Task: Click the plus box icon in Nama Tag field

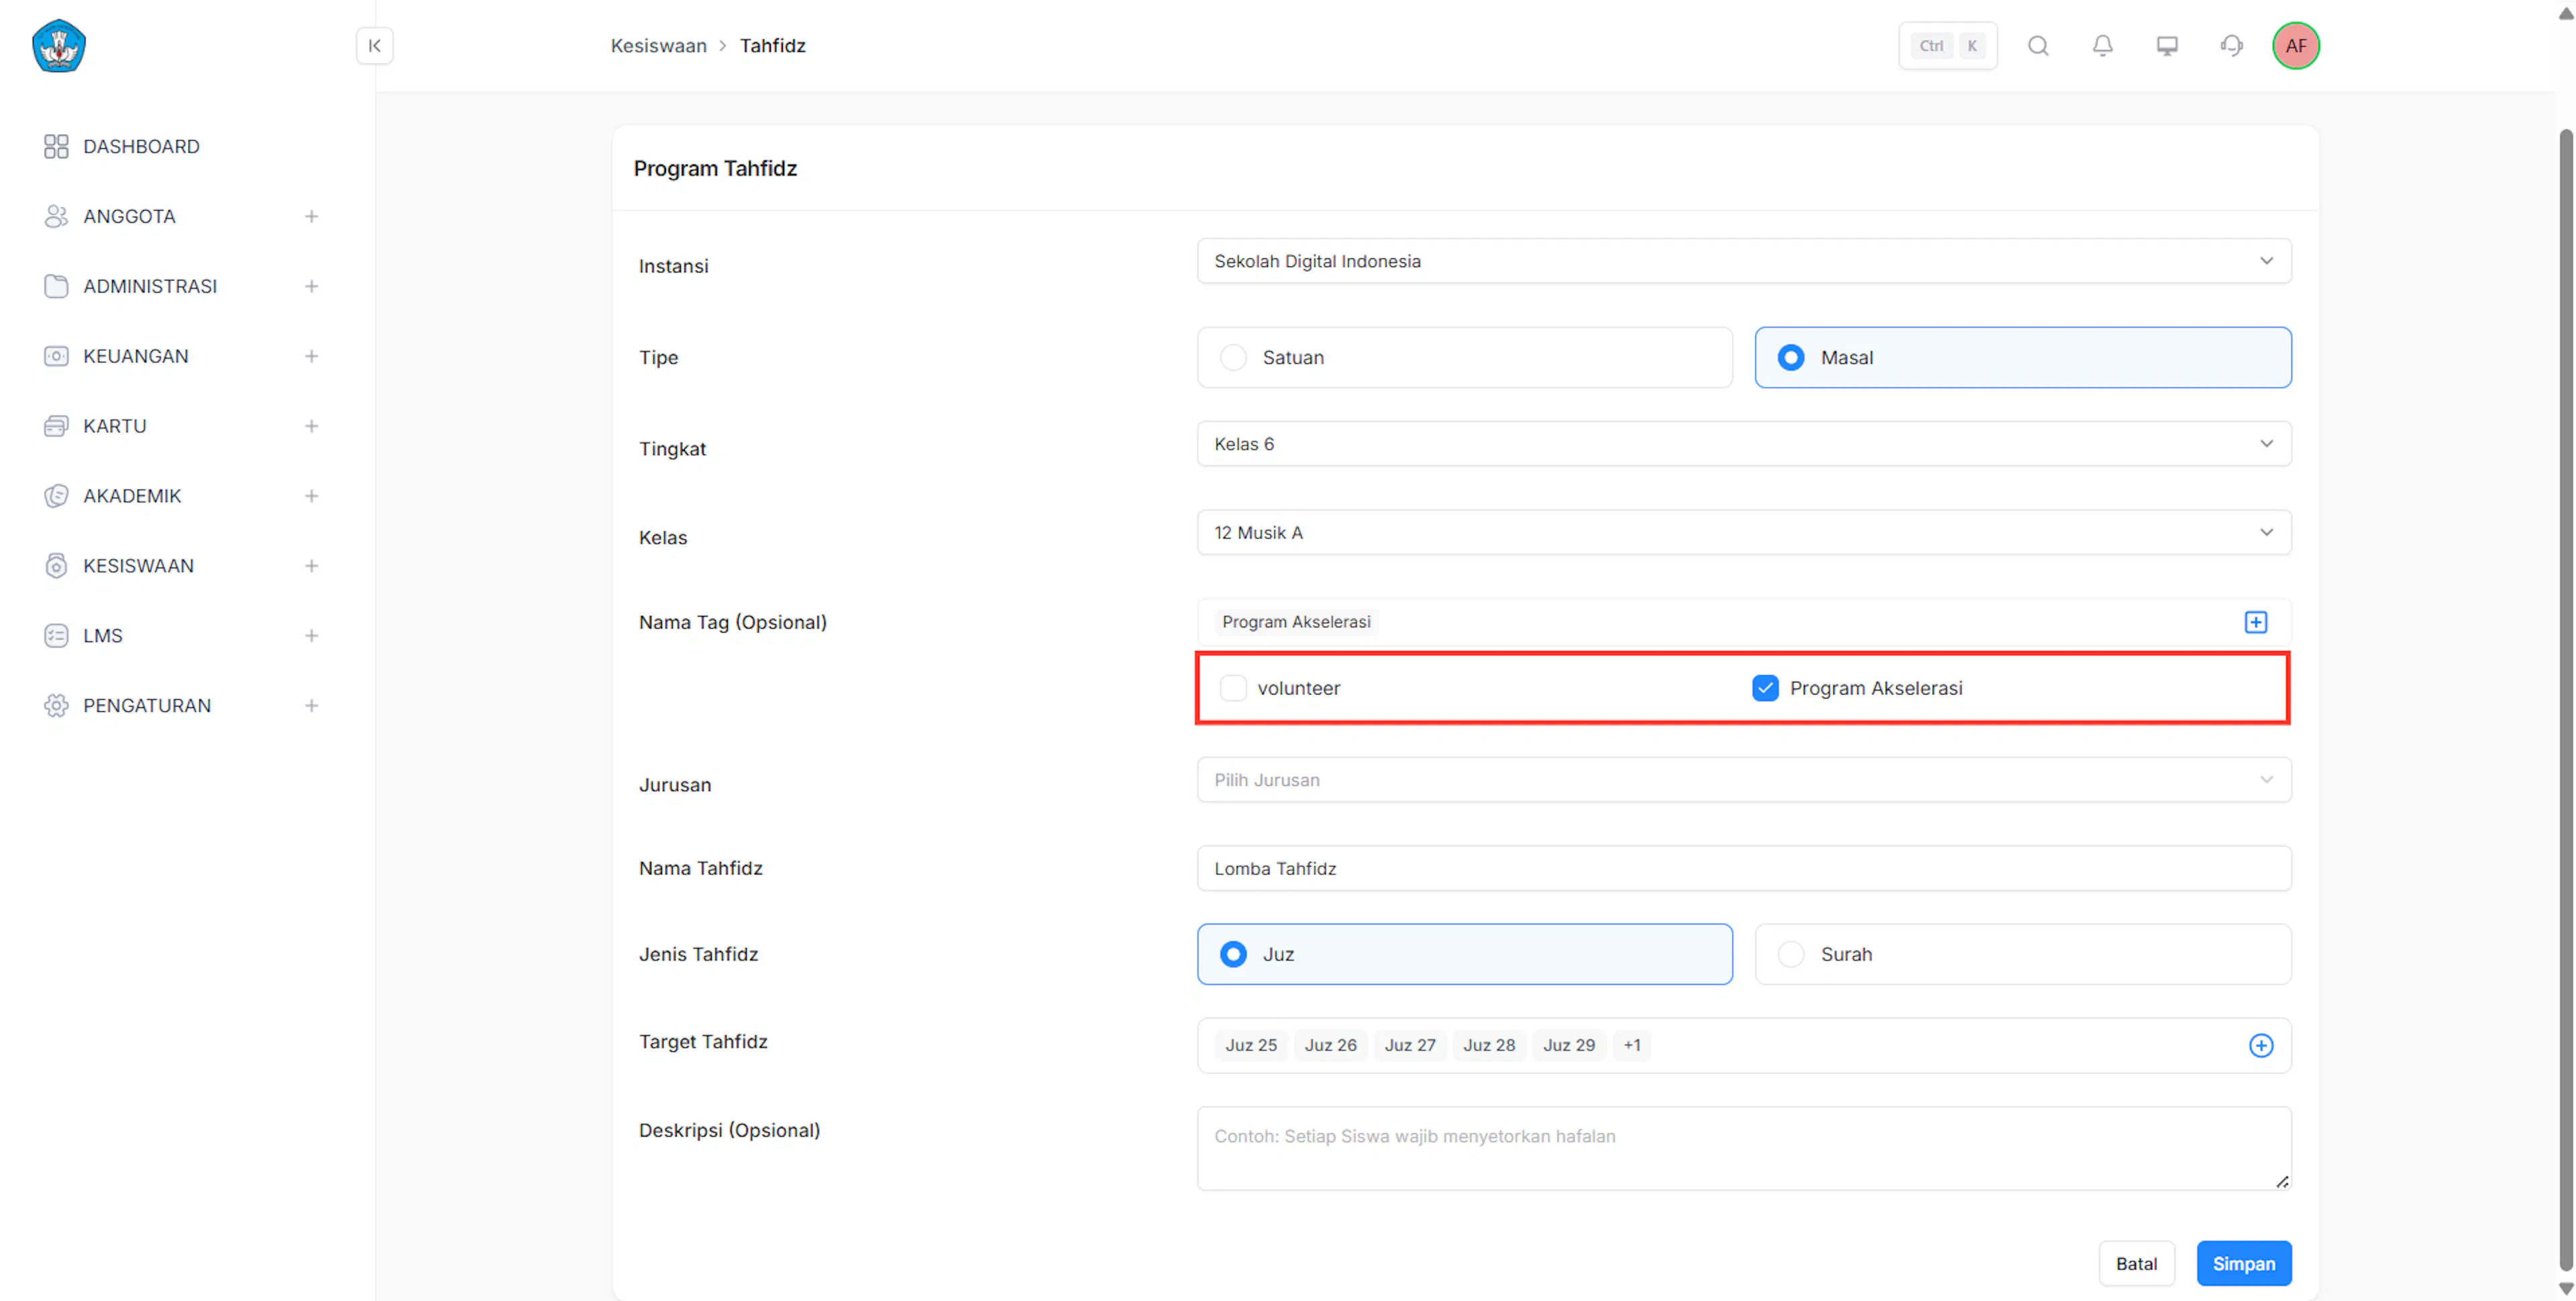Action: (2255, 623)
